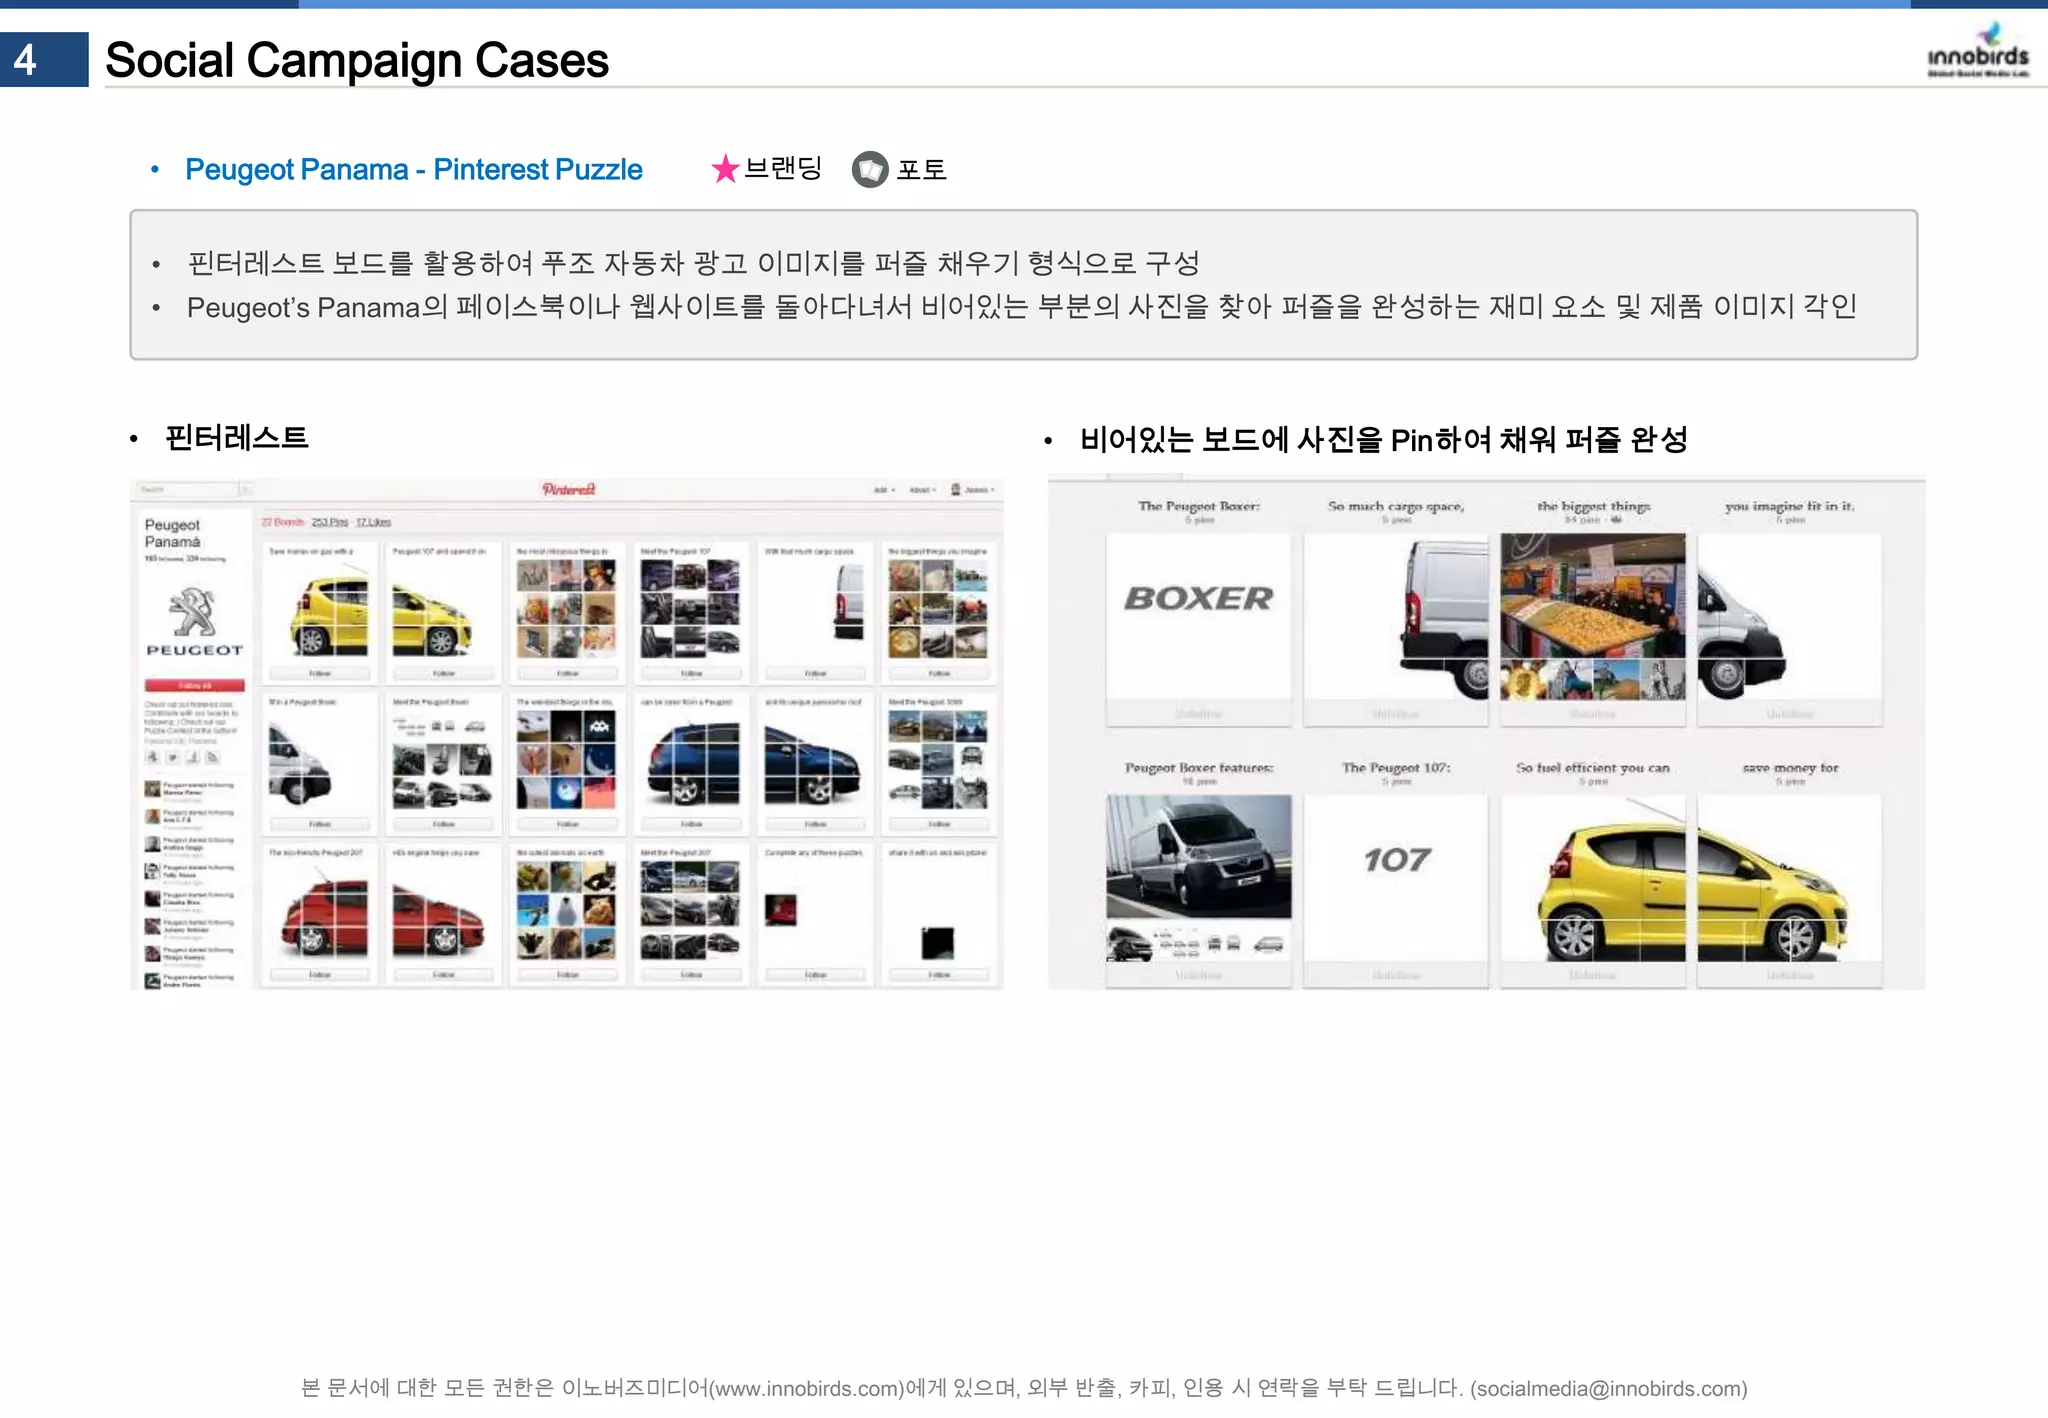Unfollow the 'So much cargo space,' board
The width and height of the screenshot is (2048, 1418).
coord(1395,714)
